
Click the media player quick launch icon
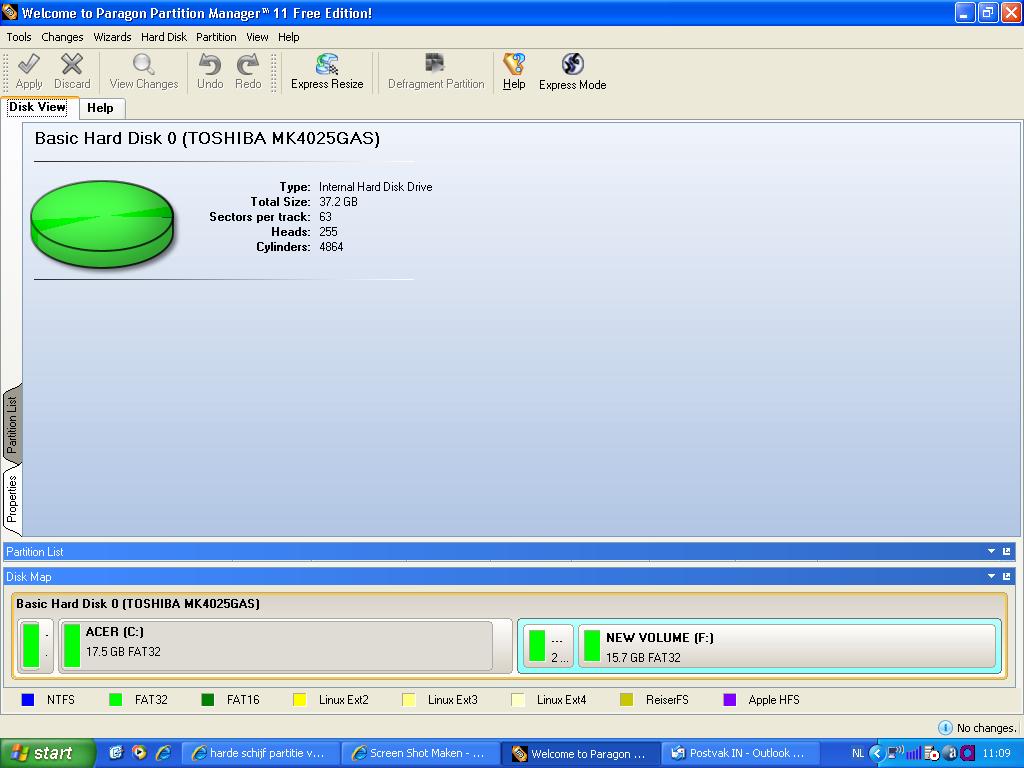tap(139, 753)
